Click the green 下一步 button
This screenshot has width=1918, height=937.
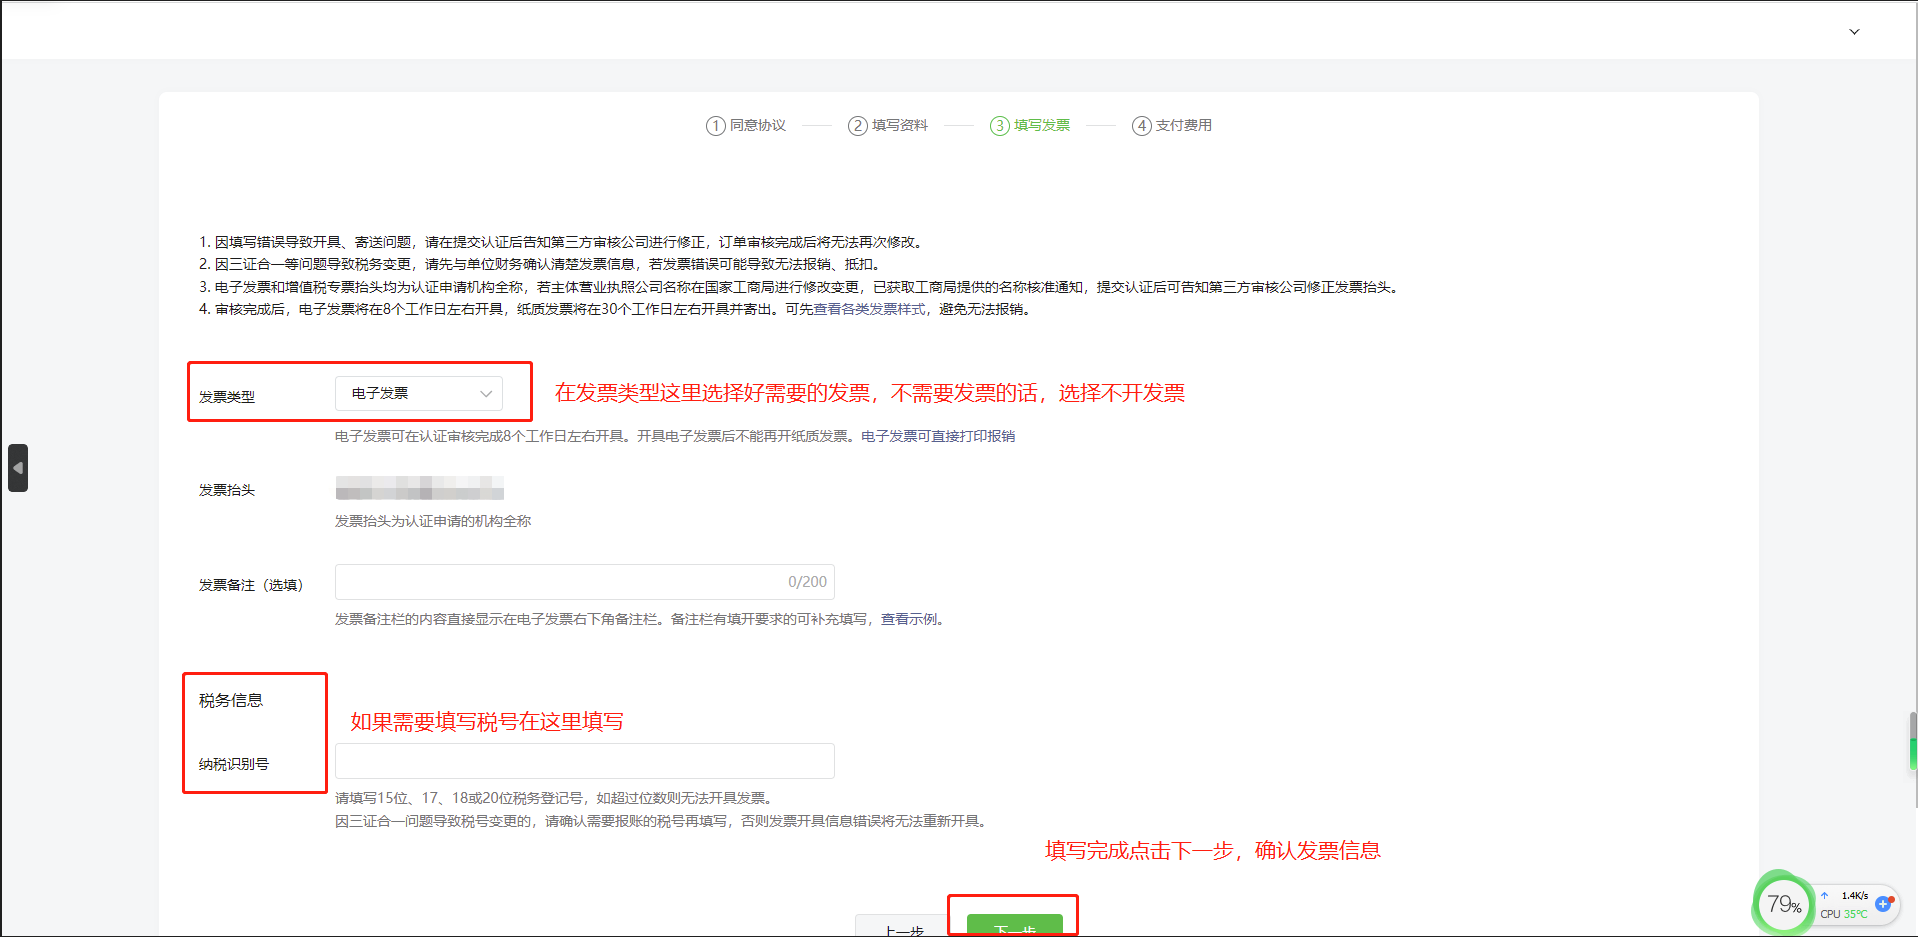click(x=1014, y=926)
